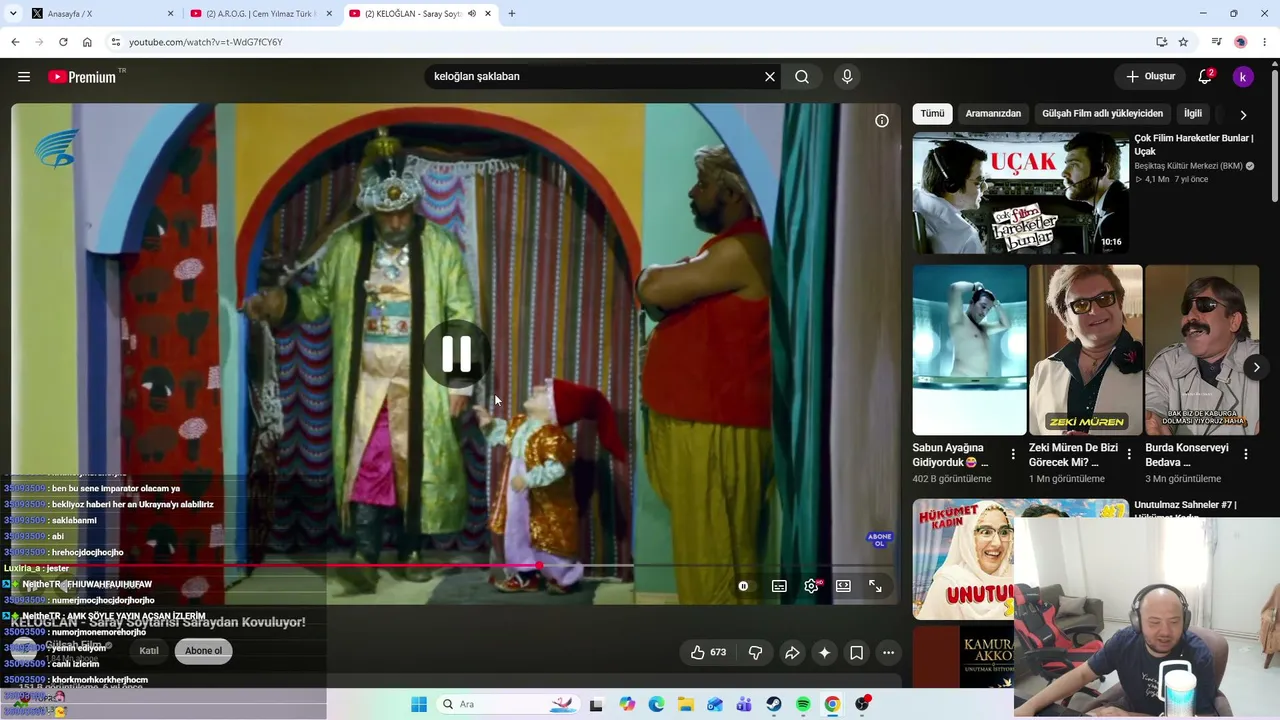Image resolution: width=1280 pixels, height=720 pixels.
Task: Launch Spotify from the taskbar
Action: (803, 704)
